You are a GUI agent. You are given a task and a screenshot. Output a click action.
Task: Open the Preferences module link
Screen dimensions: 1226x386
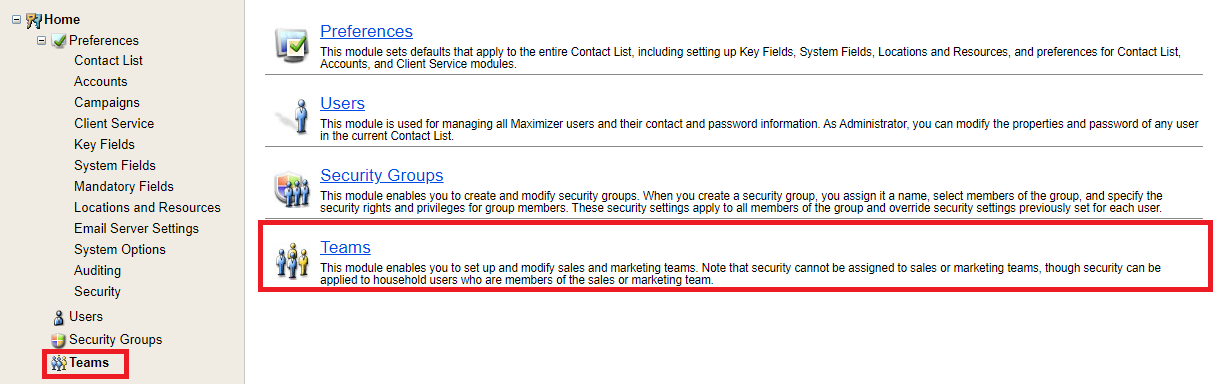click(366, 31)
